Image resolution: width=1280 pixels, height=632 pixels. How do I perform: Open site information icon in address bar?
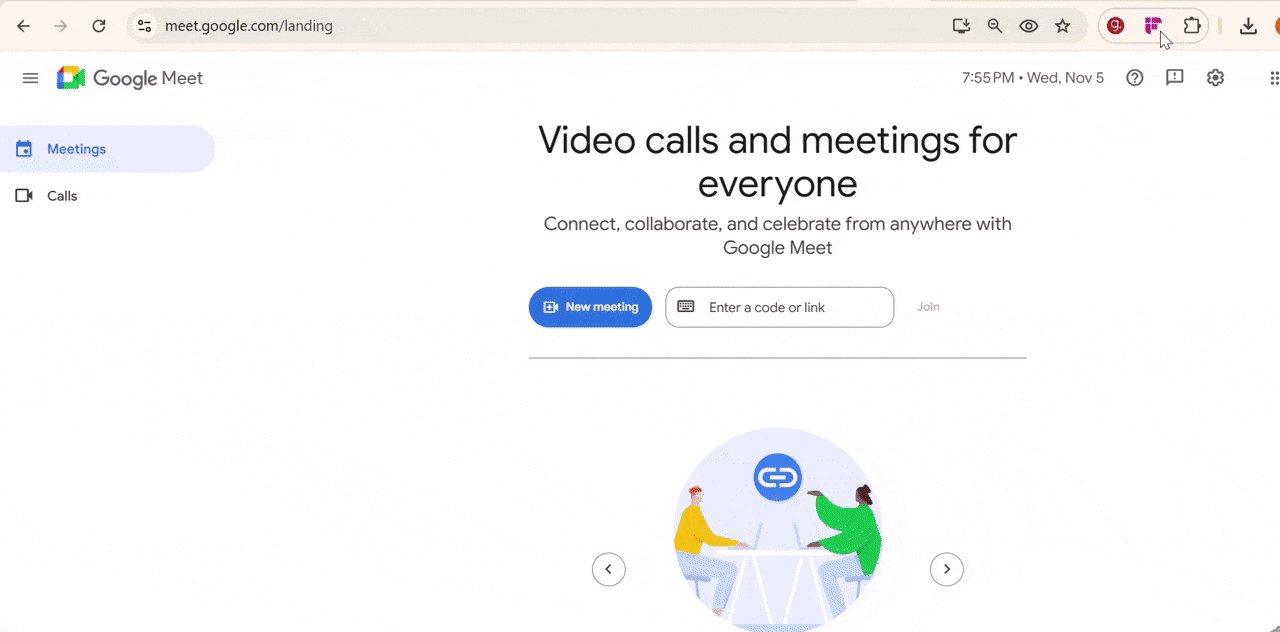[x=144, y=26]
